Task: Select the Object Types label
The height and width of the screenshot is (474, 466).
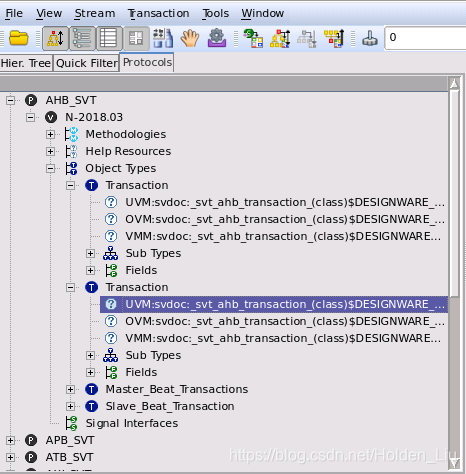Action: pyautogui.click(x=121, y=168)
